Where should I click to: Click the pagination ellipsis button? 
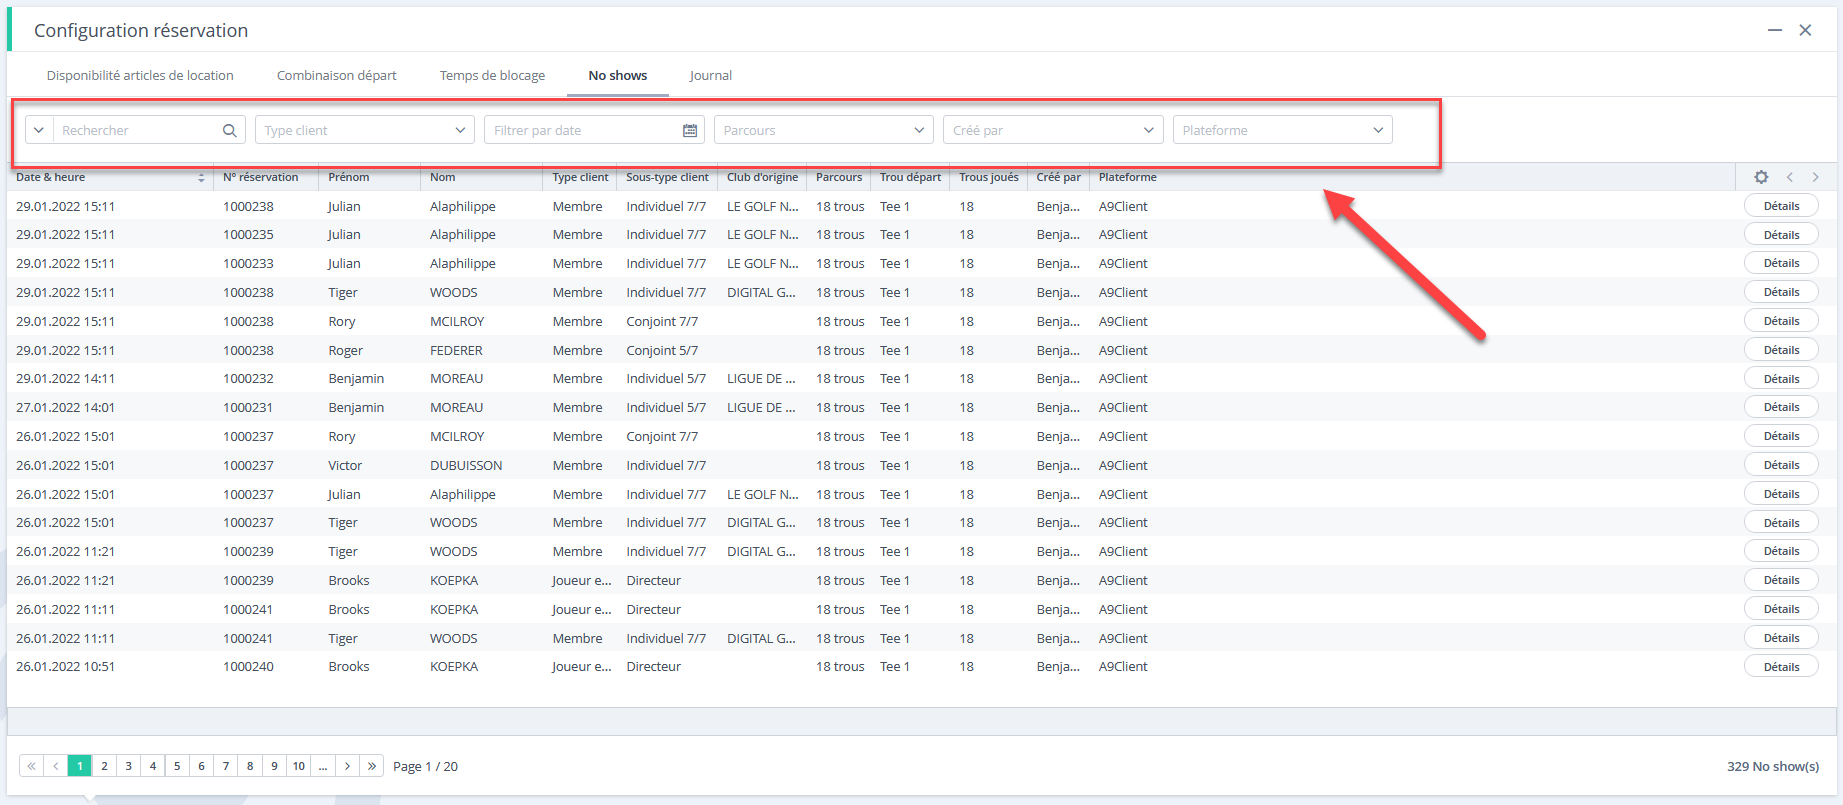323,766
